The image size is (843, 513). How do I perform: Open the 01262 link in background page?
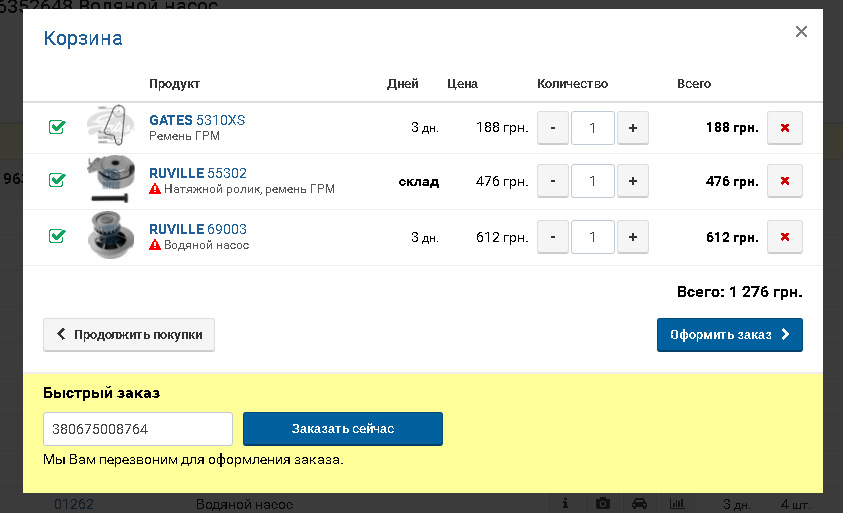(74, 504)
